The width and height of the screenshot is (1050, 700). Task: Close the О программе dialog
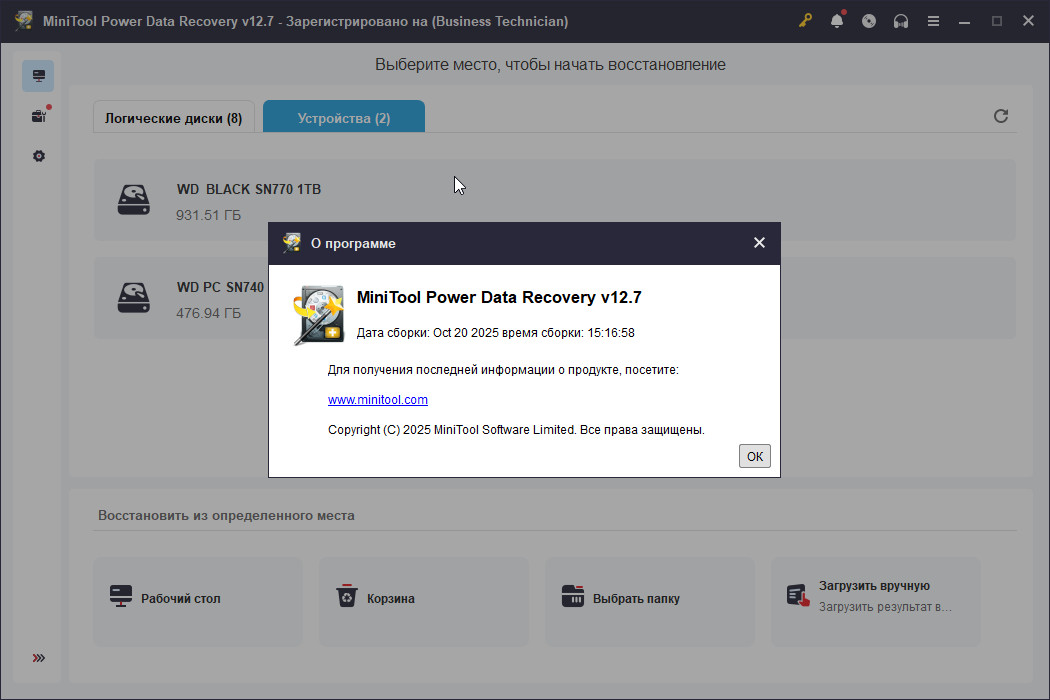pos(759,243)
